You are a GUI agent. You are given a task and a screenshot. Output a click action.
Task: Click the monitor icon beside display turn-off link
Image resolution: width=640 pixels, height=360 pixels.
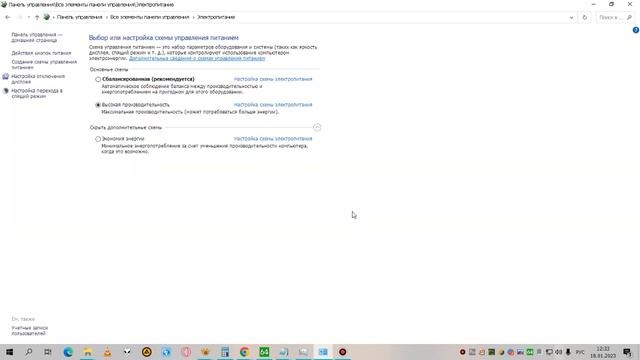point(5,77)
